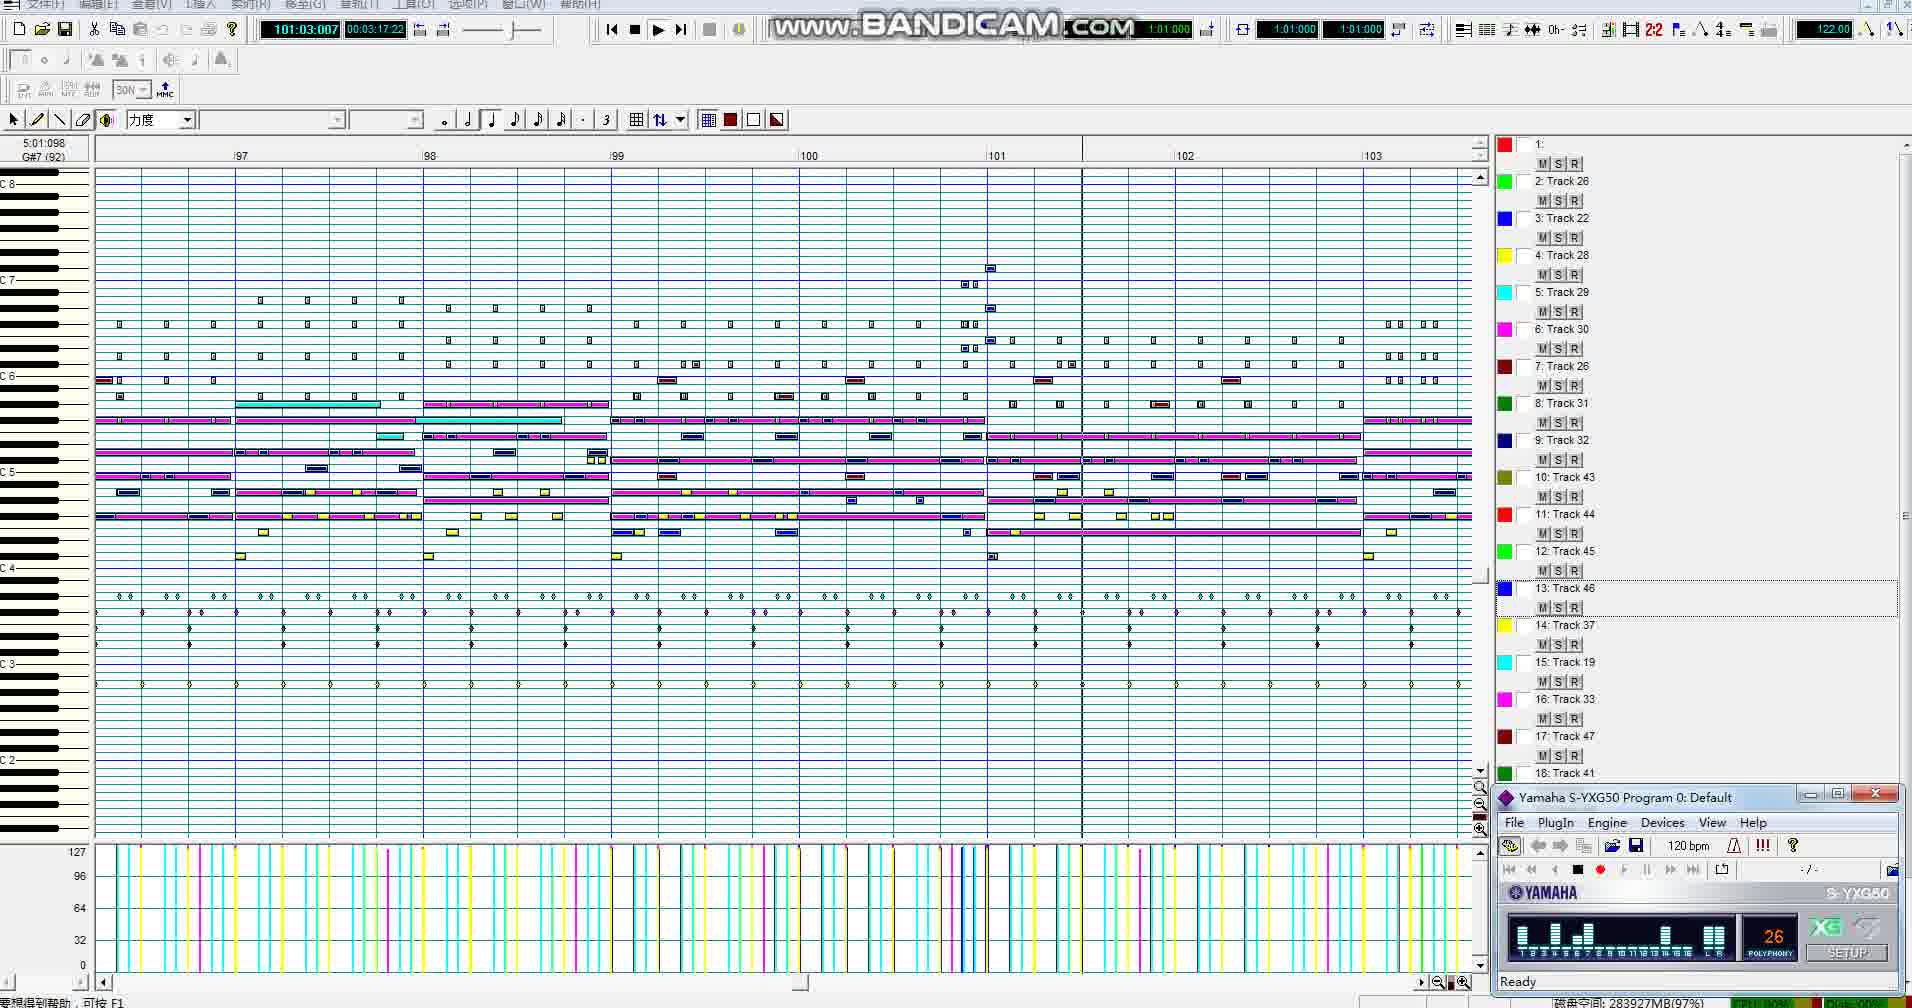
Task: Open the red 2:2 meter/key view icon
Action: click(1654, 30)
